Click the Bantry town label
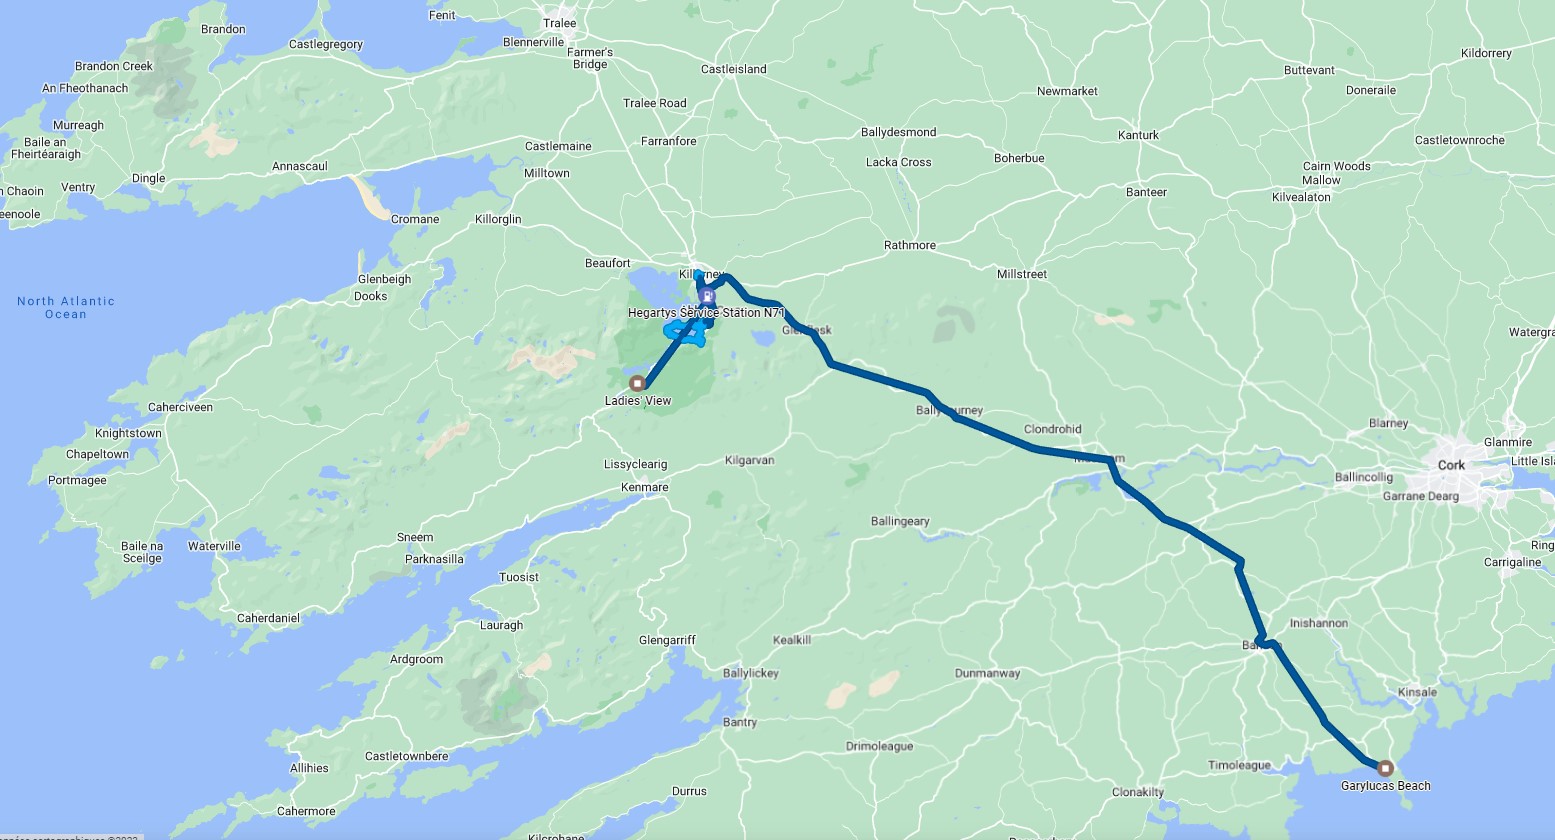Image resolution: width=1555 pixels, height=840 pixels. click(x=739, y=722)
